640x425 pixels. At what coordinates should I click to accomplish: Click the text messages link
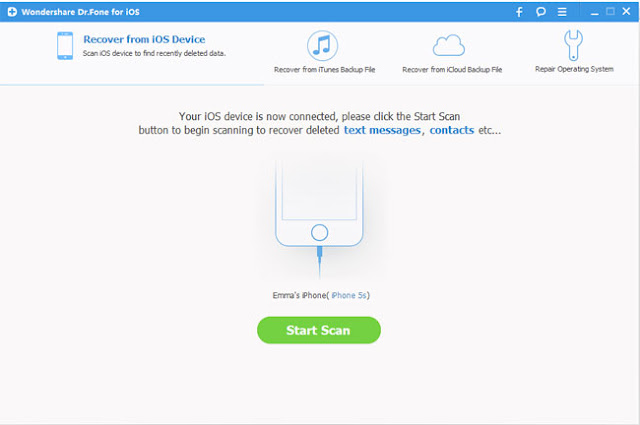(382, 130)
